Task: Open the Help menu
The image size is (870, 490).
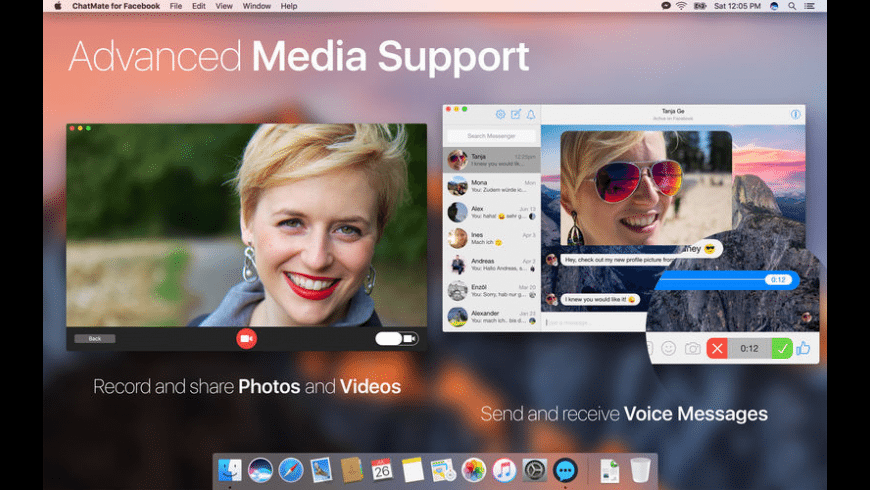Action: click(x=289, y=6)
